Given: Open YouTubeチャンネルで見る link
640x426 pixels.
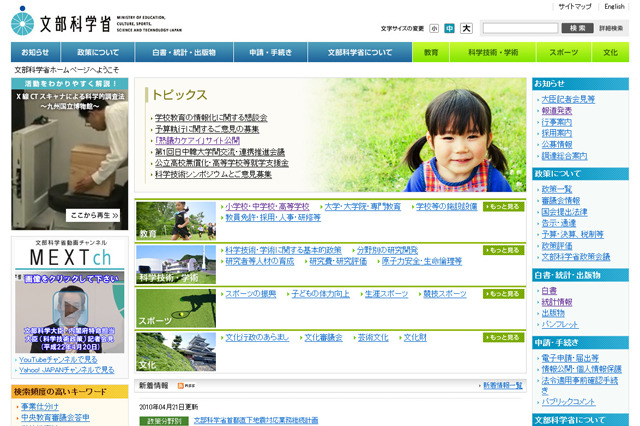Looking at the screenshot, I should click(x=58, y=359).
